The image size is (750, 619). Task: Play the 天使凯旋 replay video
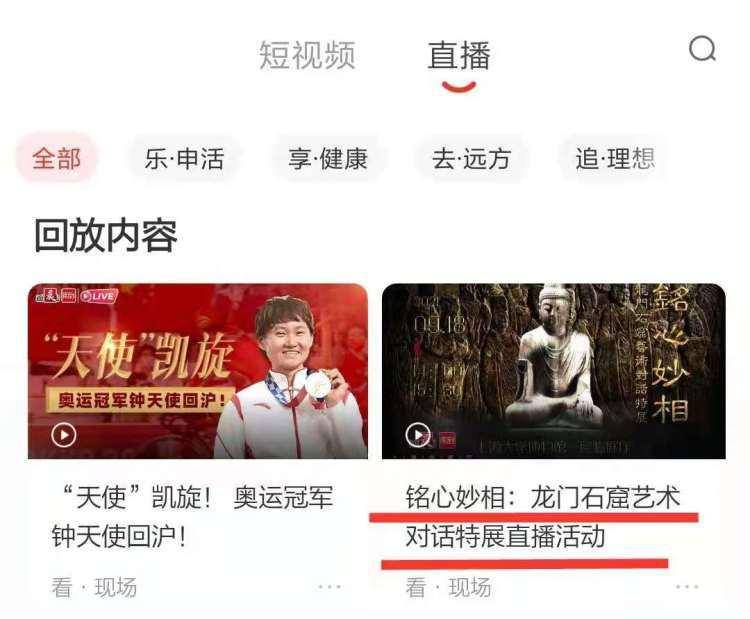coord(64,435)
